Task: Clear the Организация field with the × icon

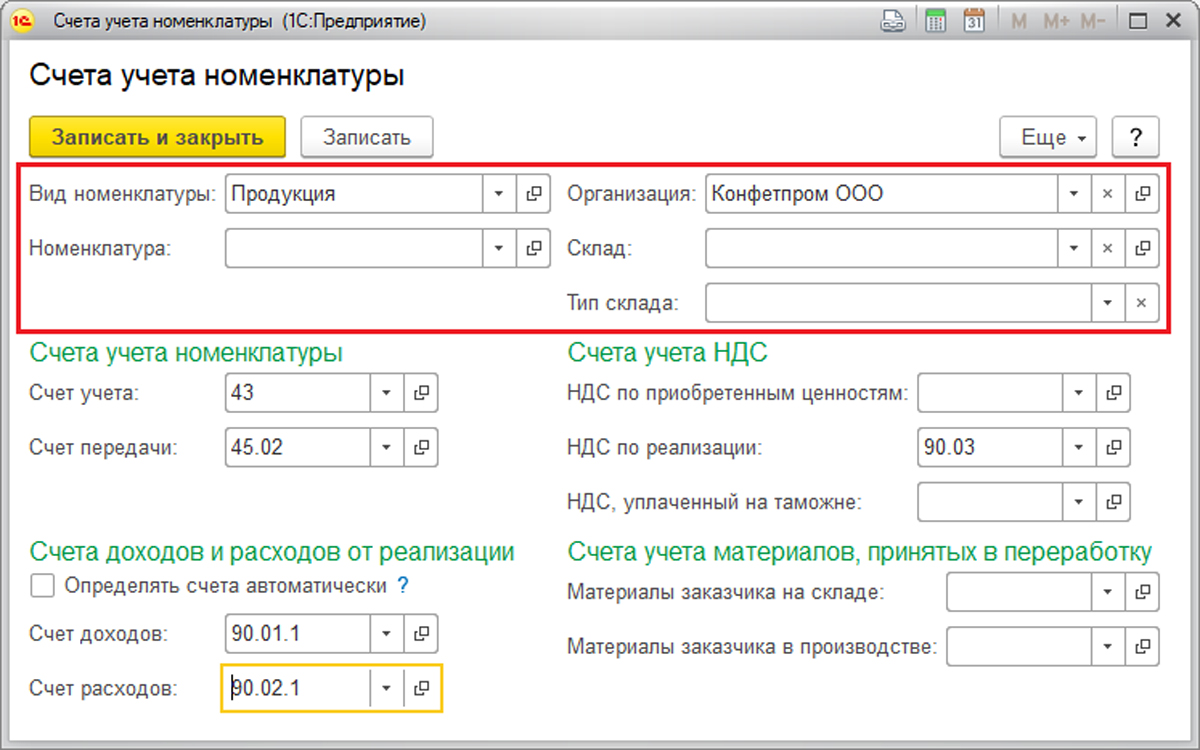Action: [x=1108, y=193]
